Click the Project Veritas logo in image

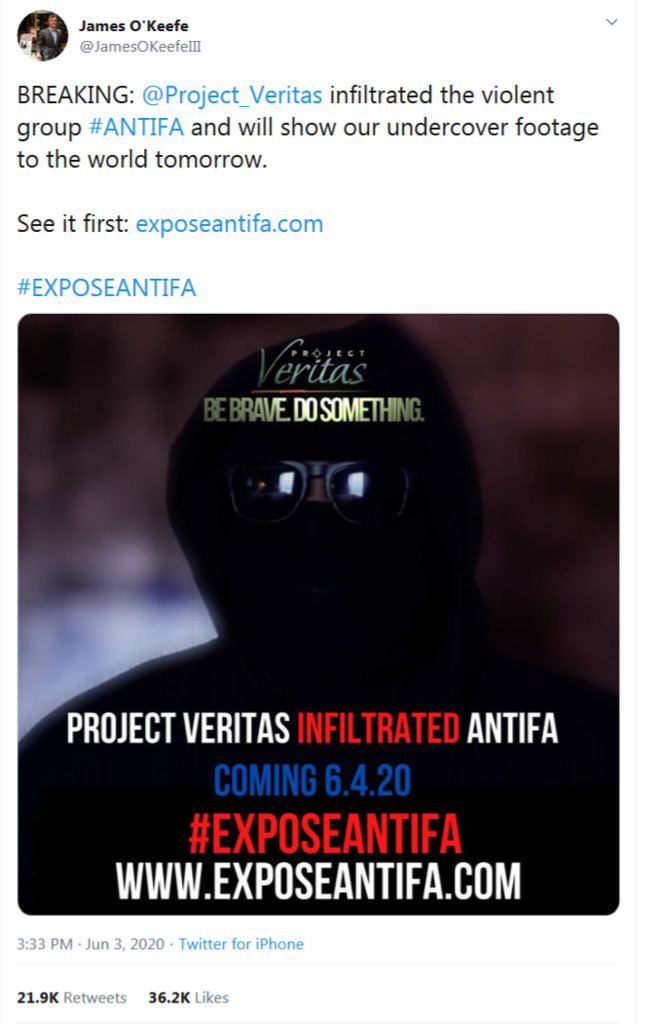312,363
